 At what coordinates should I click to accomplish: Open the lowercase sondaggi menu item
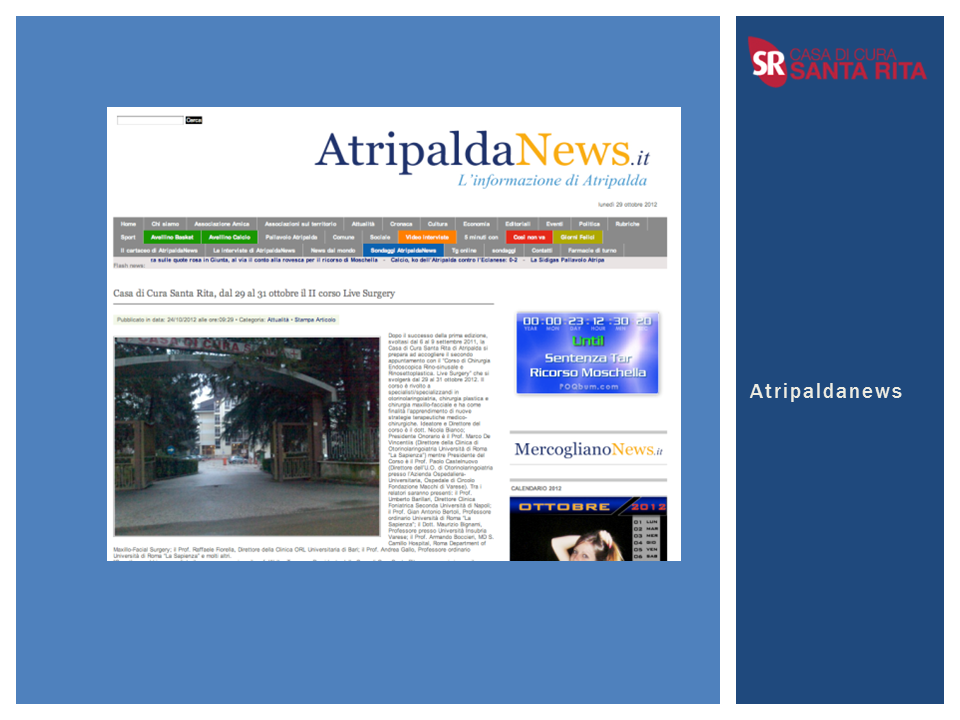point(504,250)
